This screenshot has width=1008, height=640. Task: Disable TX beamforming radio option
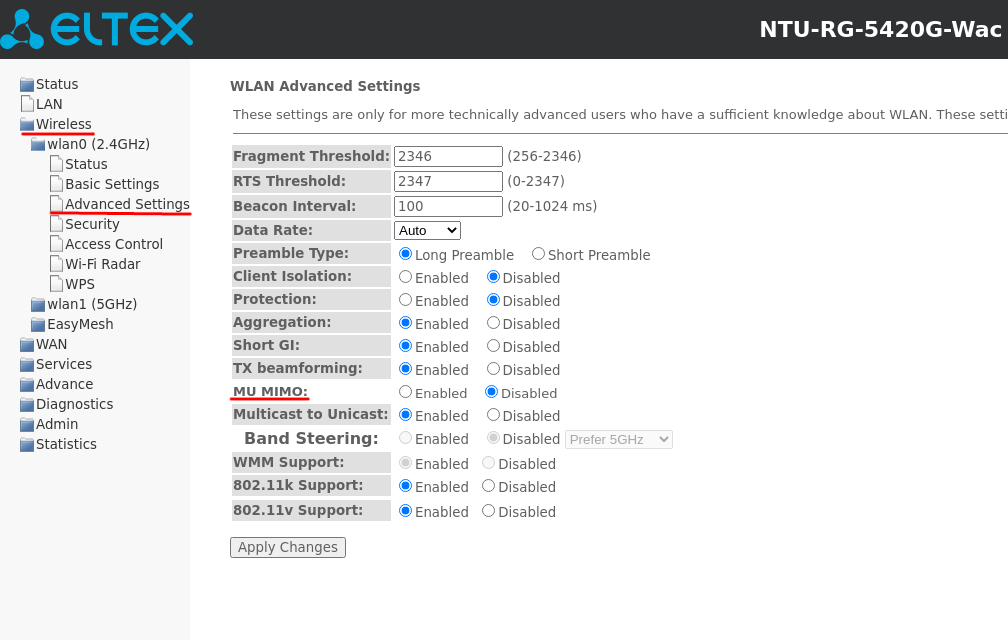tap(493, 369)
